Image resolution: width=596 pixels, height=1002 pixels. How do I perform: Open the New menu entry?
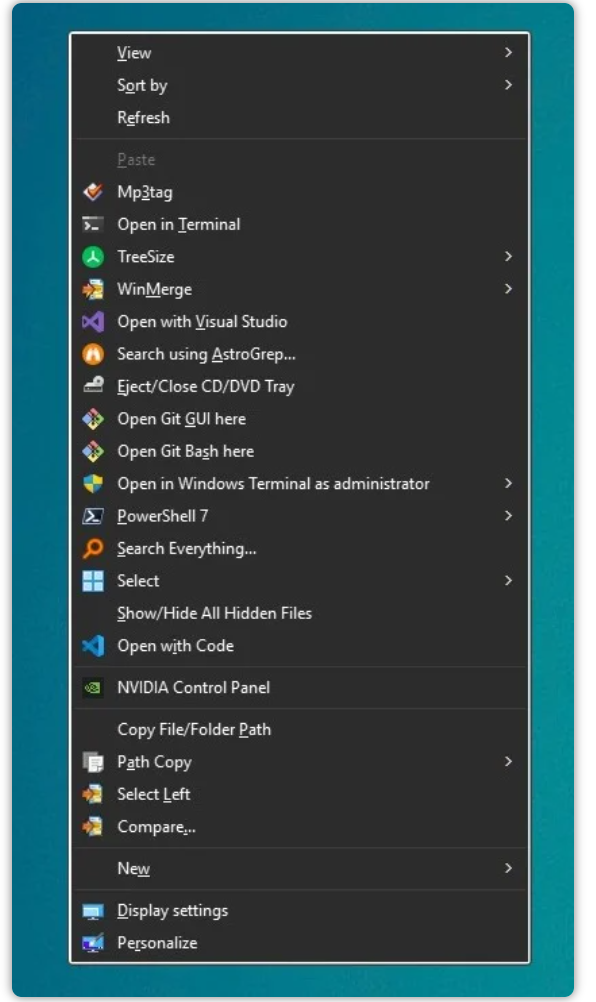click(134, 868)
